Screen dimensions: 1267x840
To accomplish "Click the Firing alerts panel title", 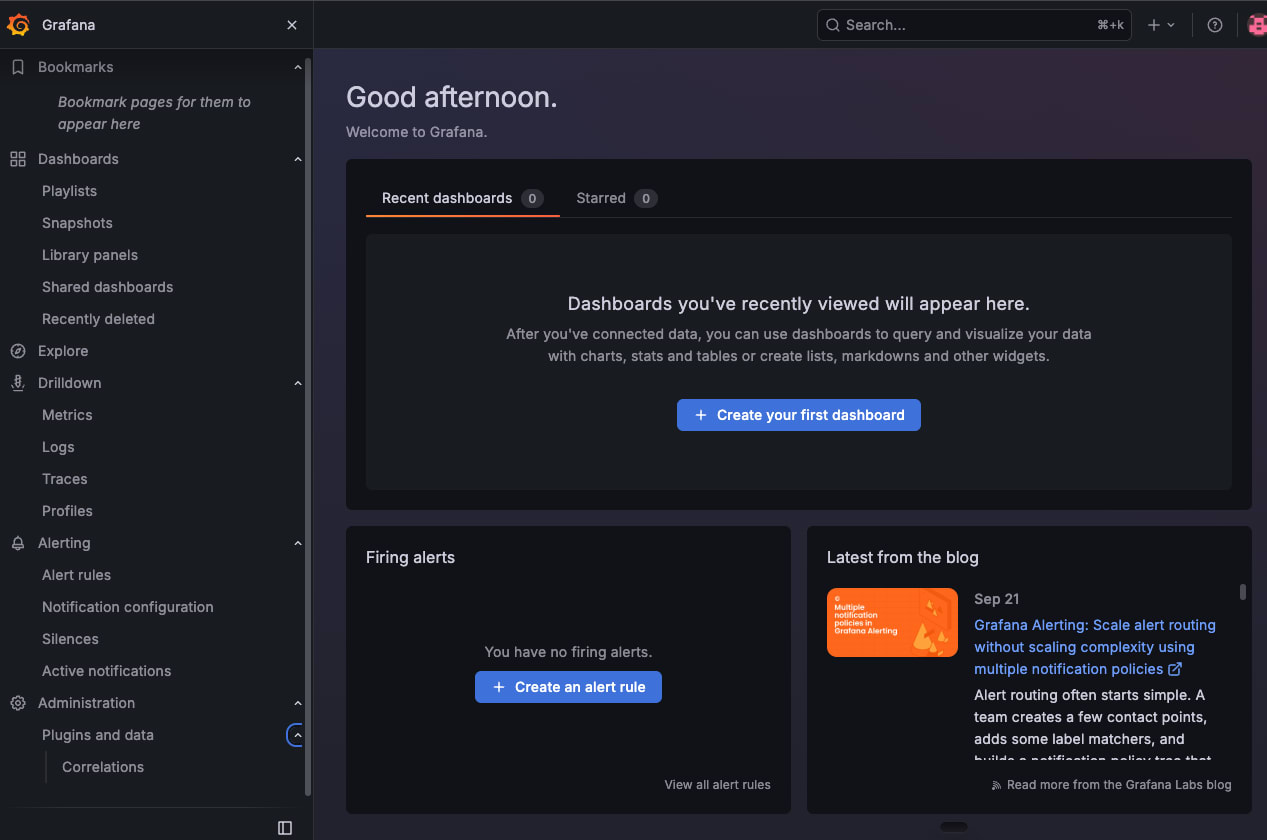I will [410, 558].
